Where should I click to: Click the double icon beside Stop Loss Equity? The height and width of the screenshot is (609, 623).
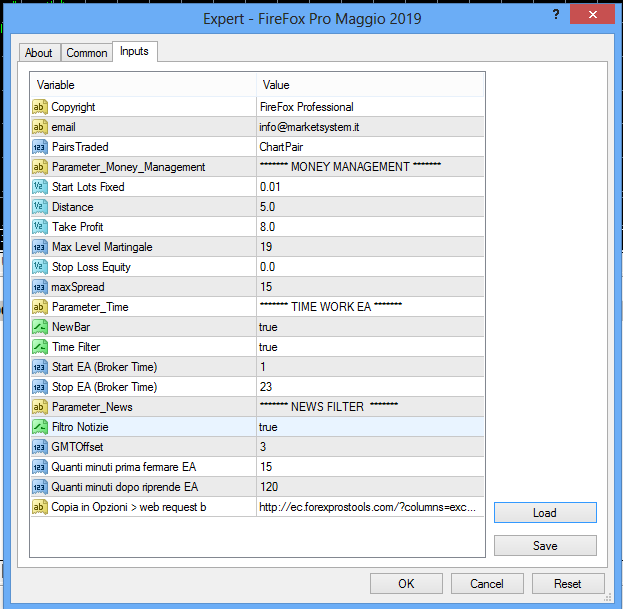(40, 267)
